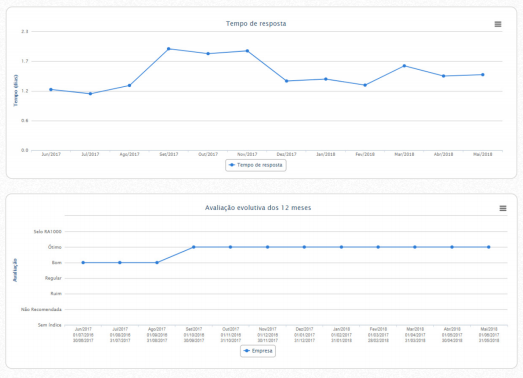Select the Jul/2017 point on response time chart

coord(90,94)
